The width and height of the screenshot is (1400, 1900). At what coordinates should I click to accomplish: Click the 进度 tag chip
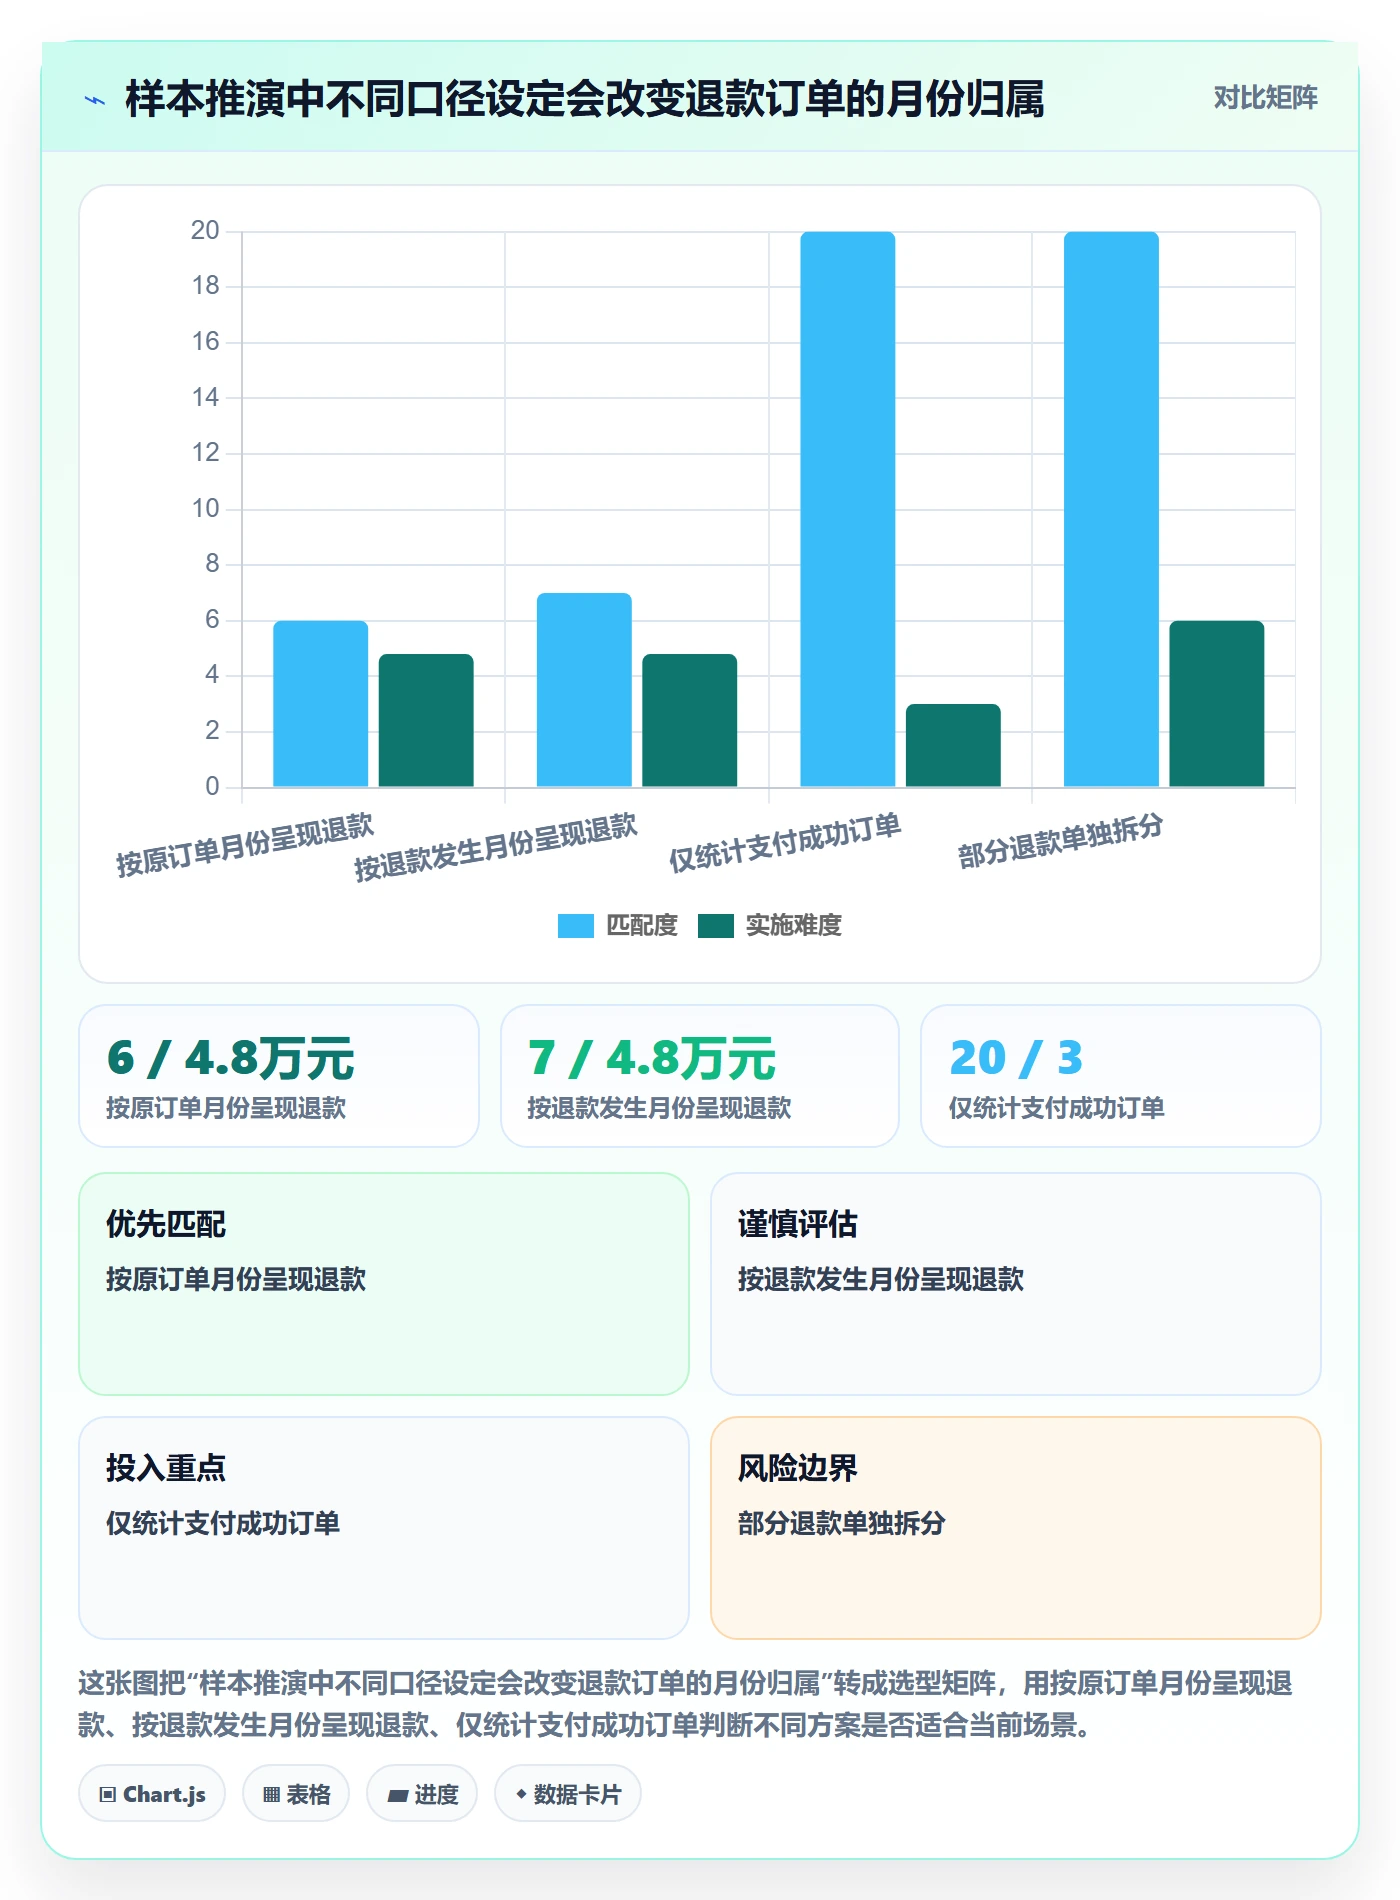coord(422,1794)
